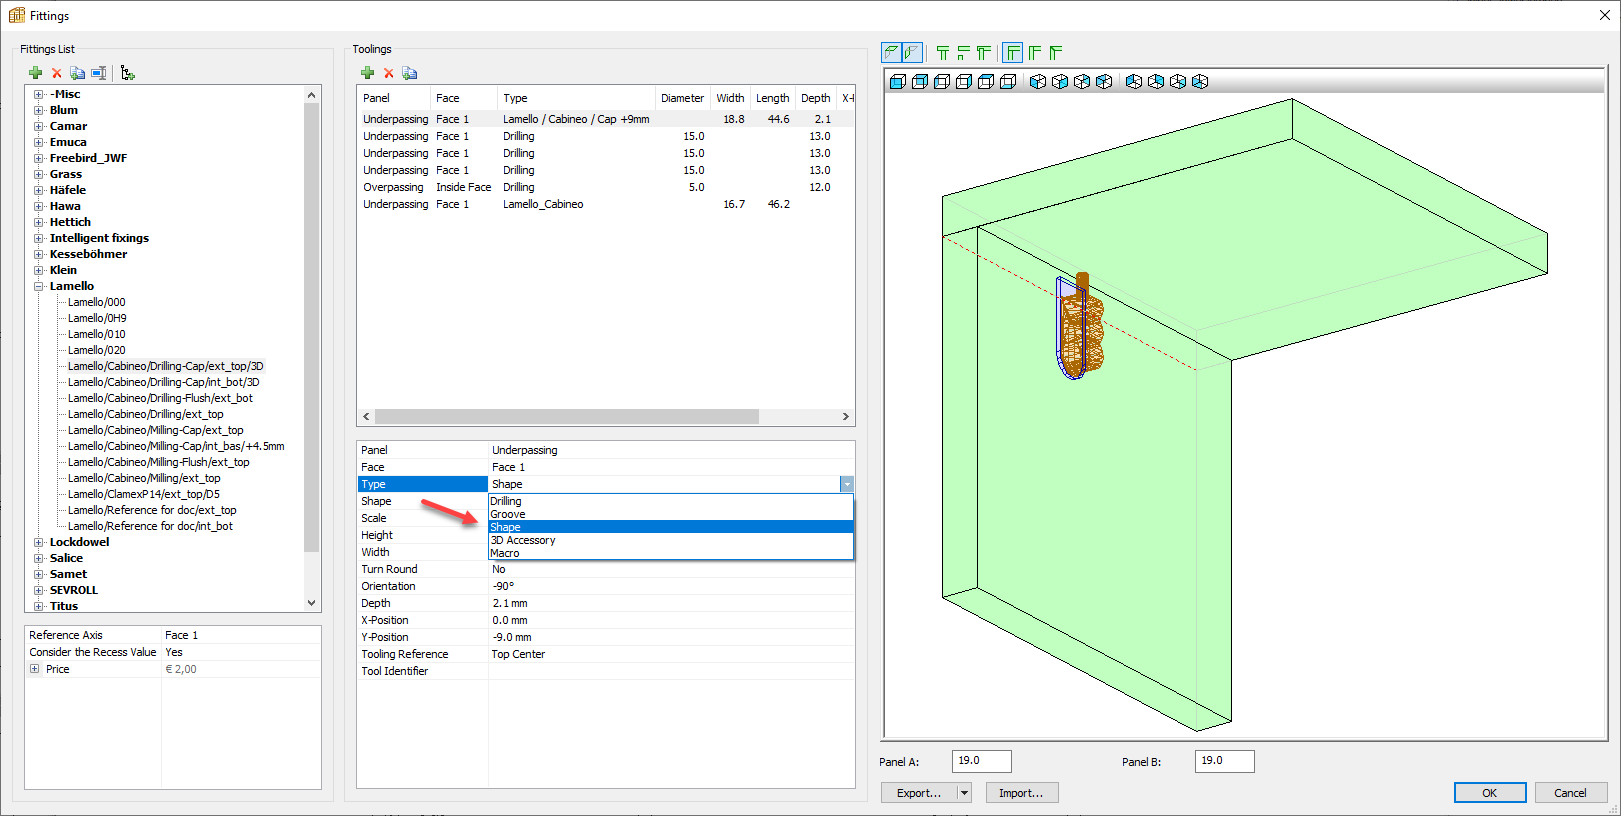Image resolution: width=1621 pixels, height=816 pixels.
Task: Click the Export... button
Action: (x=919, y=793)
